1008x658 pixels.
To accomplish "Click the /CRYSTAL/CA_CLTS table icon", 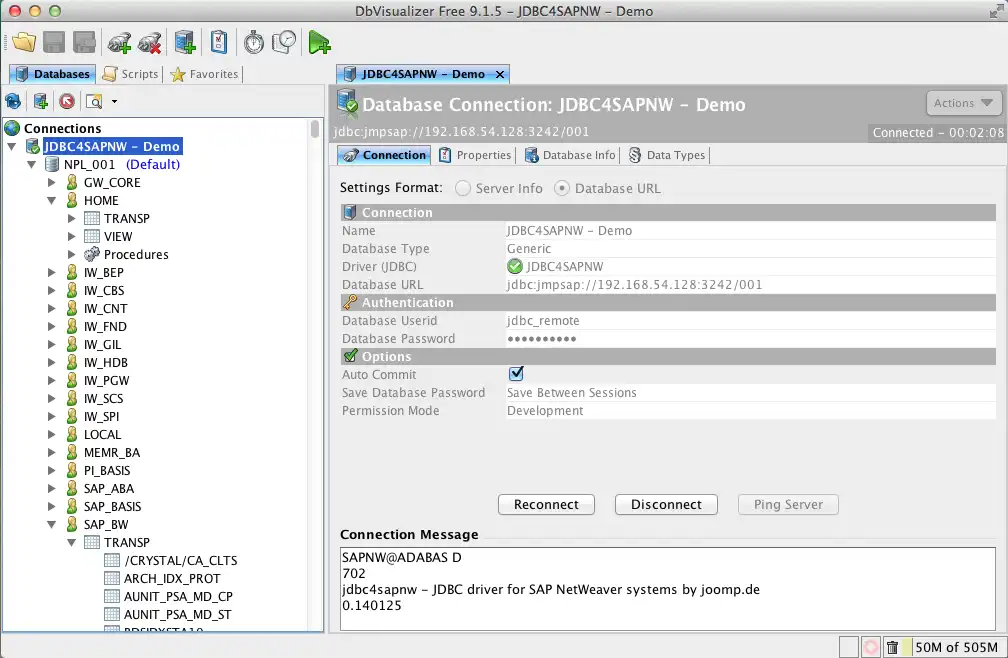I will pos(112,560).
